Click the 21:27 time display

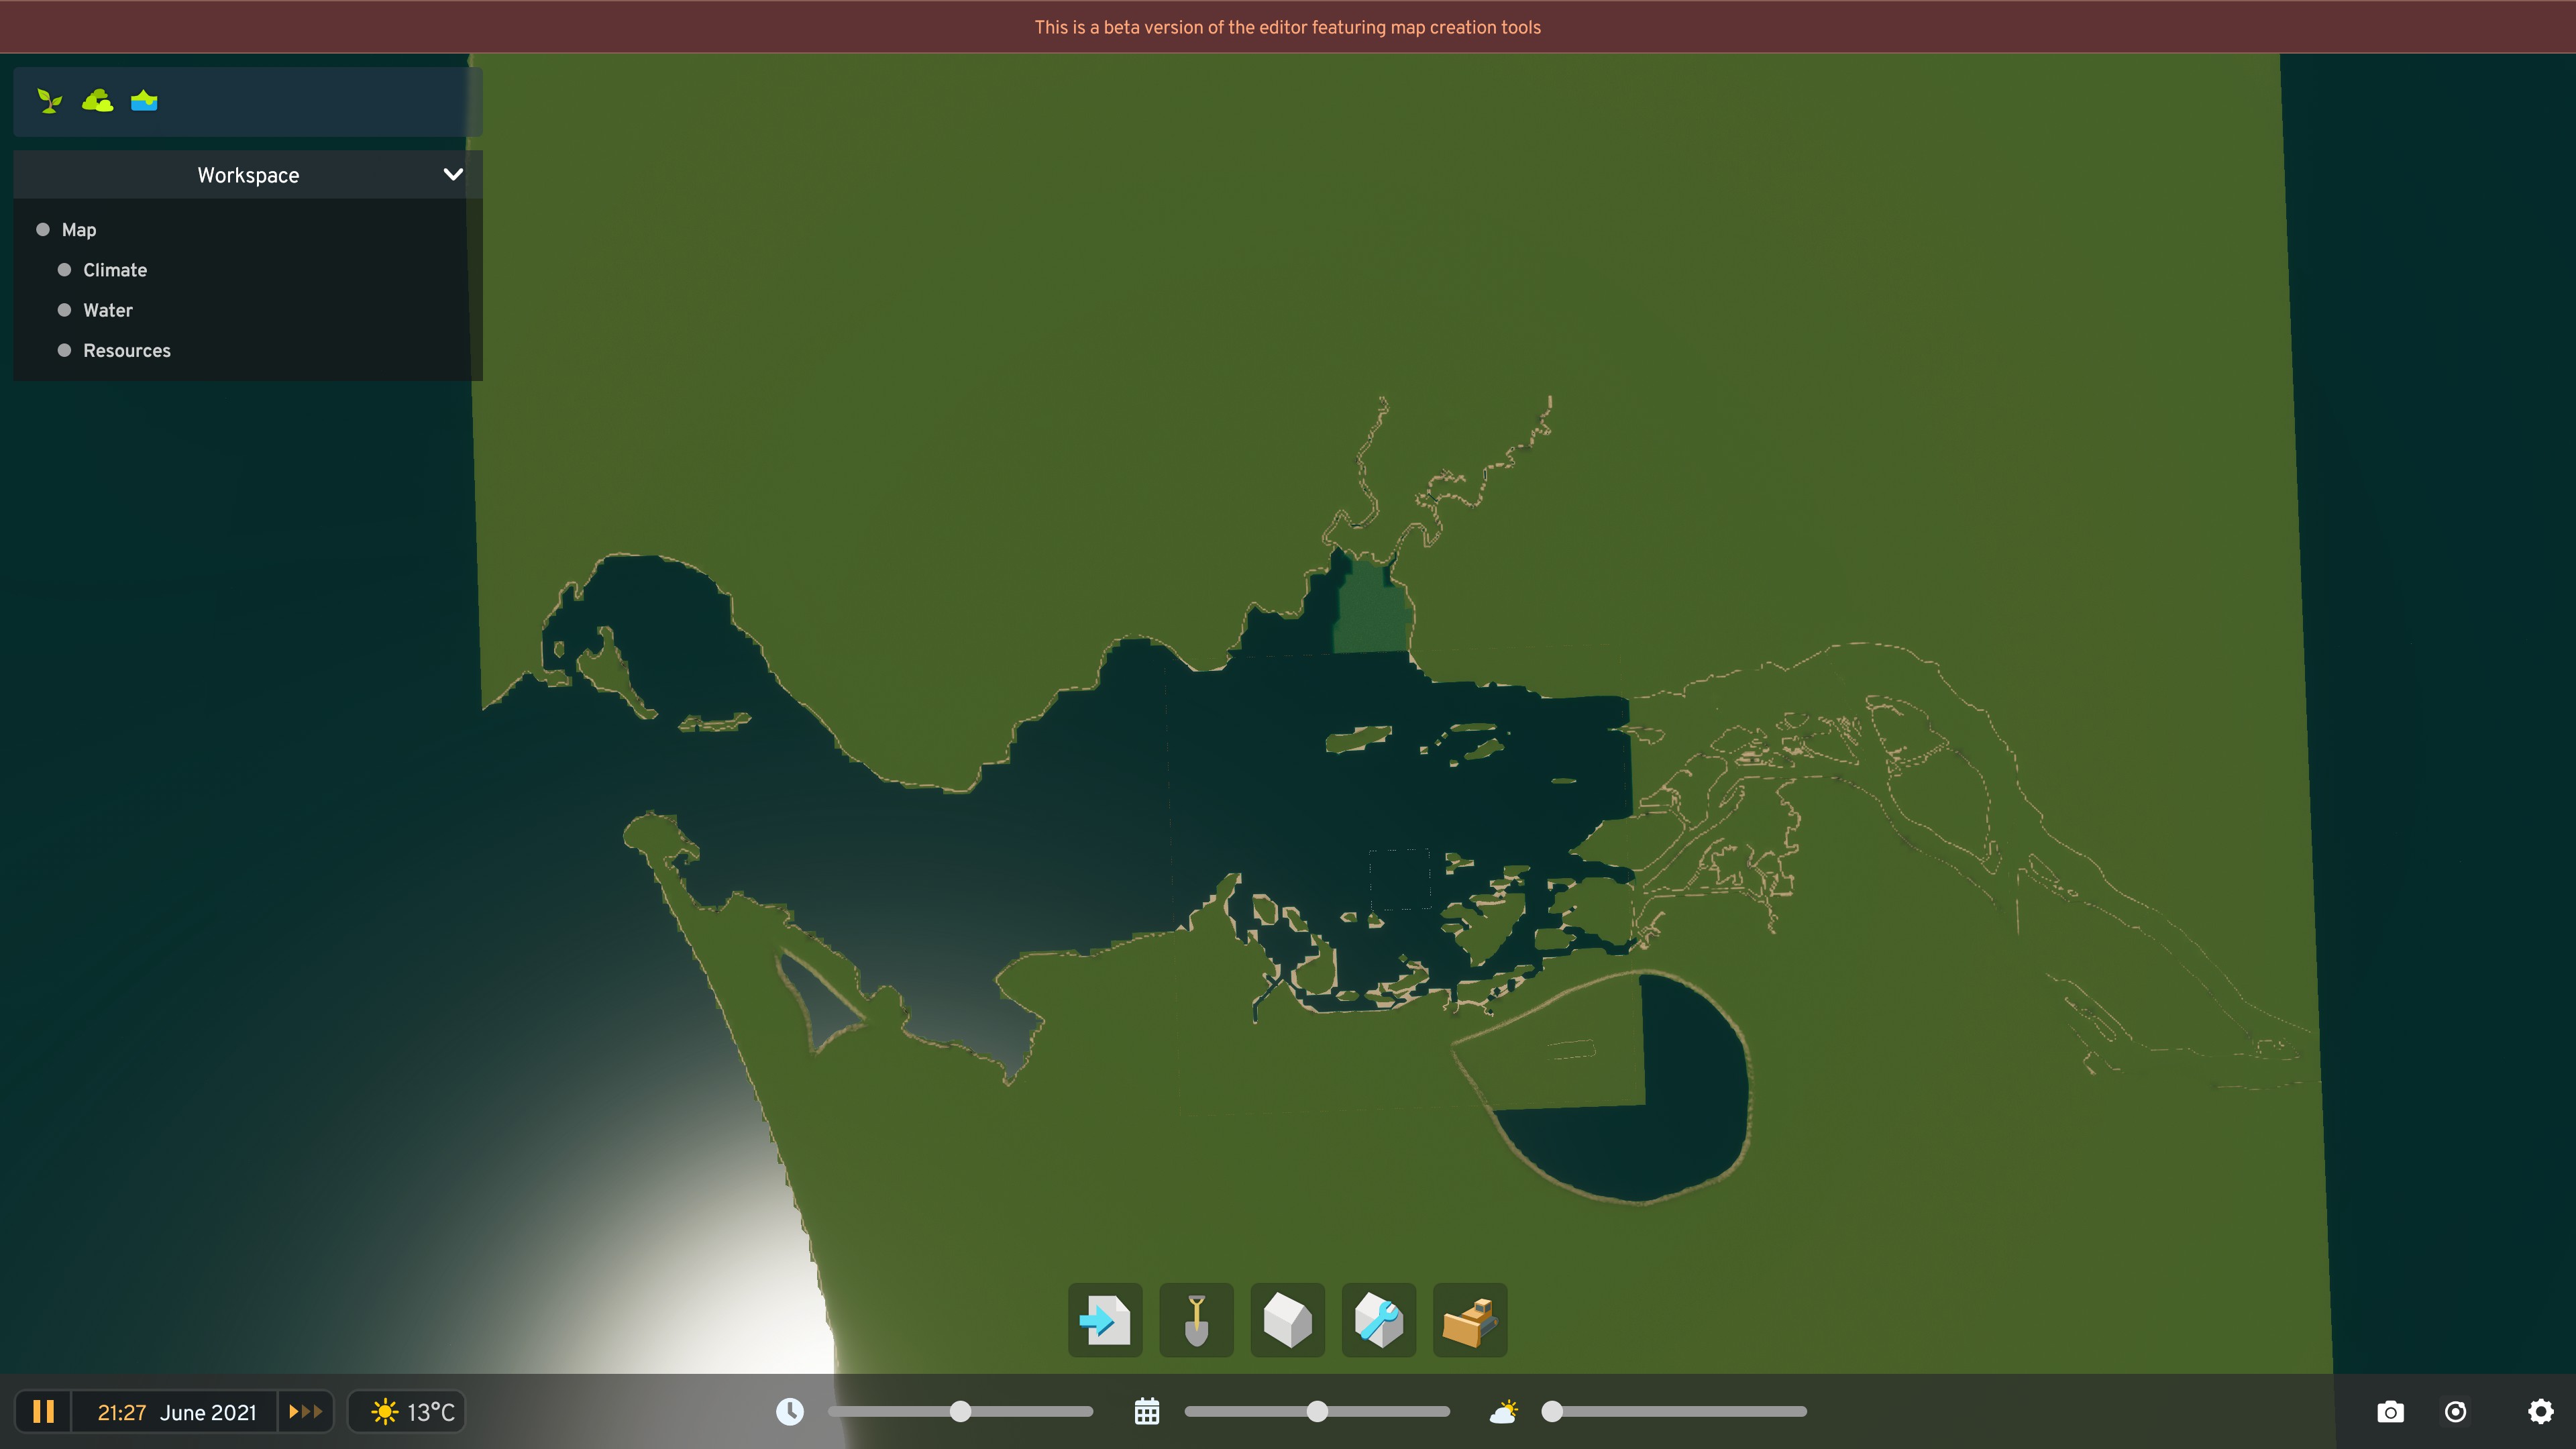tap(122, 1413)
